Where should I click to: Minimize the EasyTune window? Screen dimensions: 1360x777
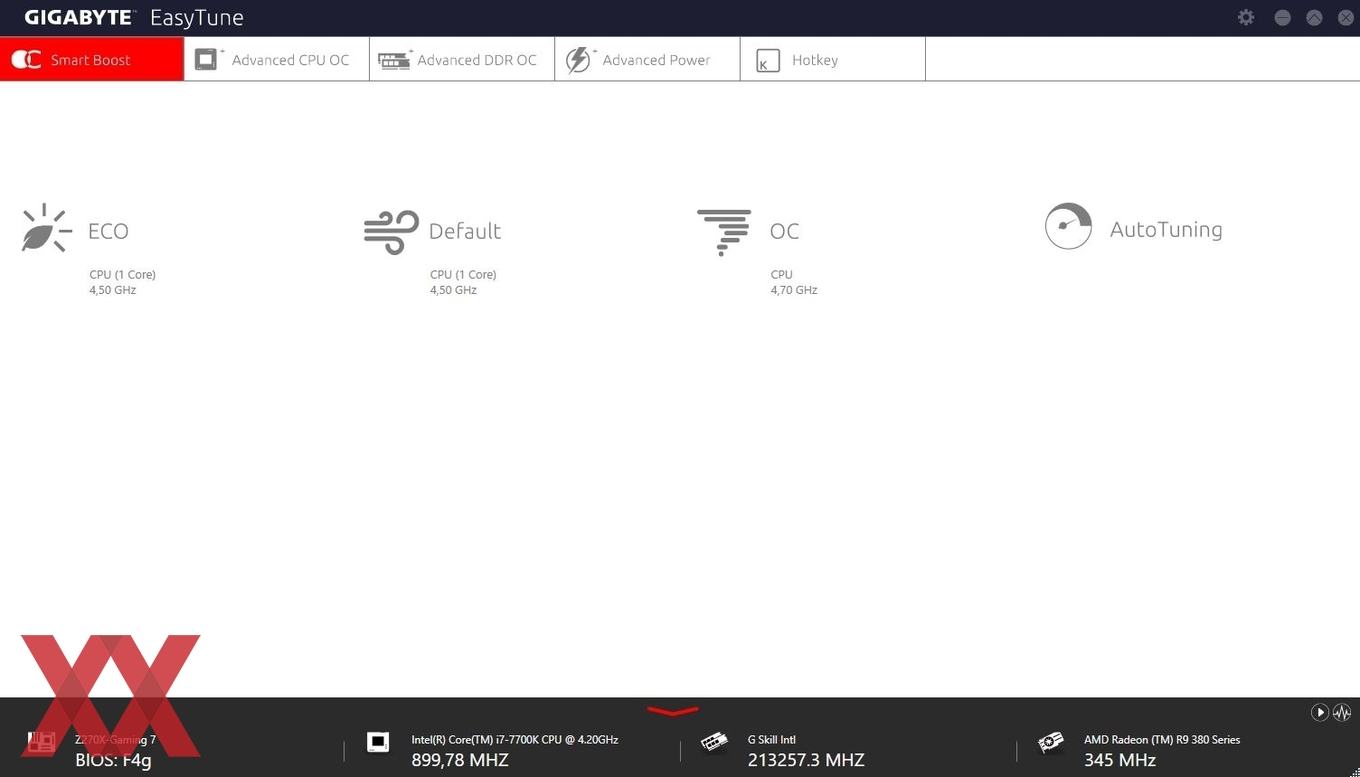pyautogui.click(x=1282, y=18)
